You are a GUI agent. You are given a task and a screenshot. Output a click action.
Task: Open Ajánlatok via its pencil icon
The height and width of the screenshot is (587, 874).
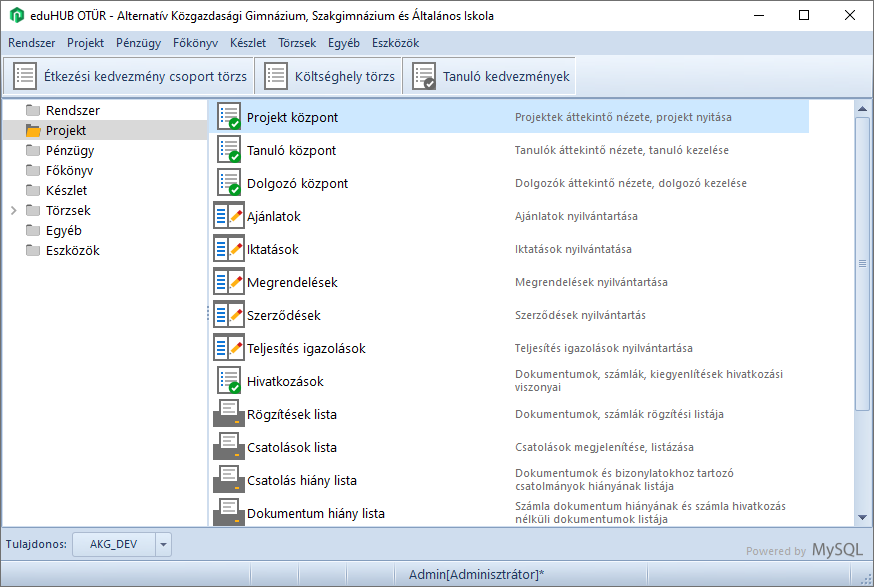[229, 216]
